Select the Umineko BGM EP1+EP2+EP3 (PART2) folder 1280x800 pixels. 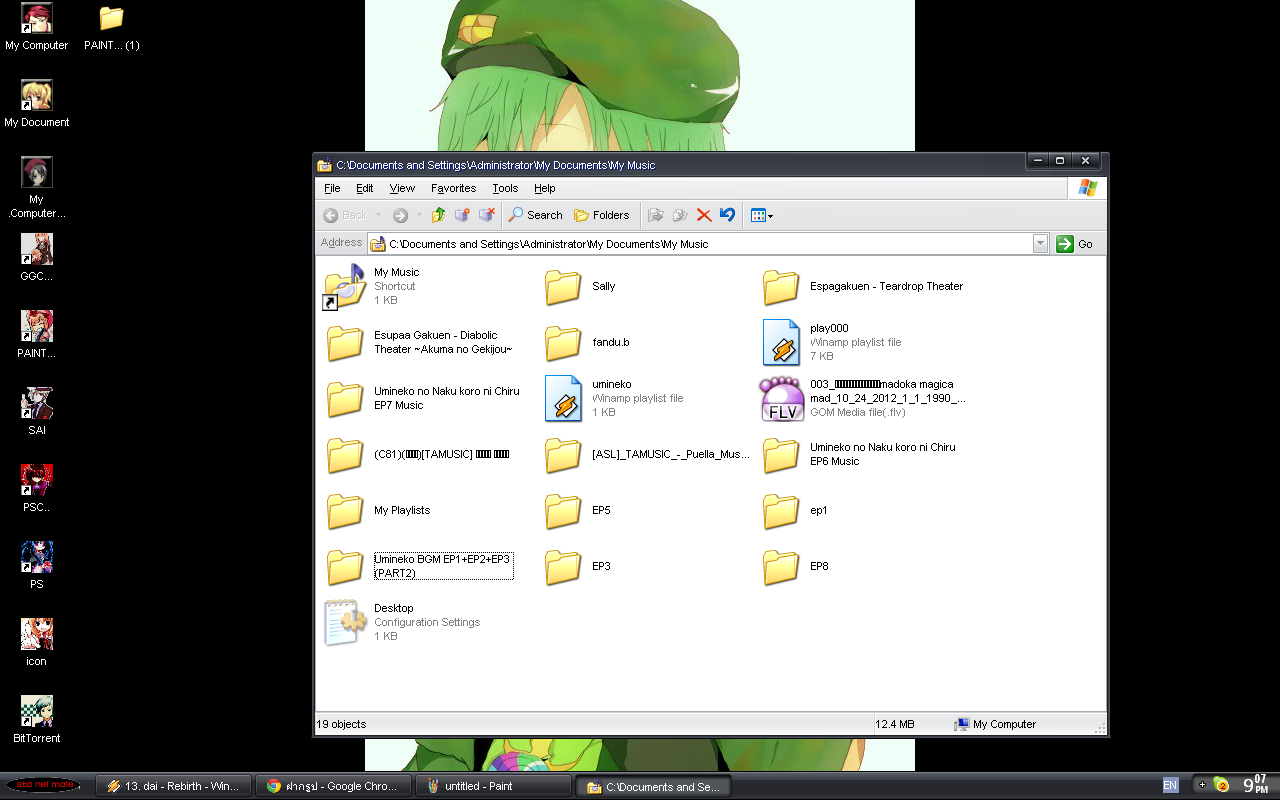tap(345, 567)
